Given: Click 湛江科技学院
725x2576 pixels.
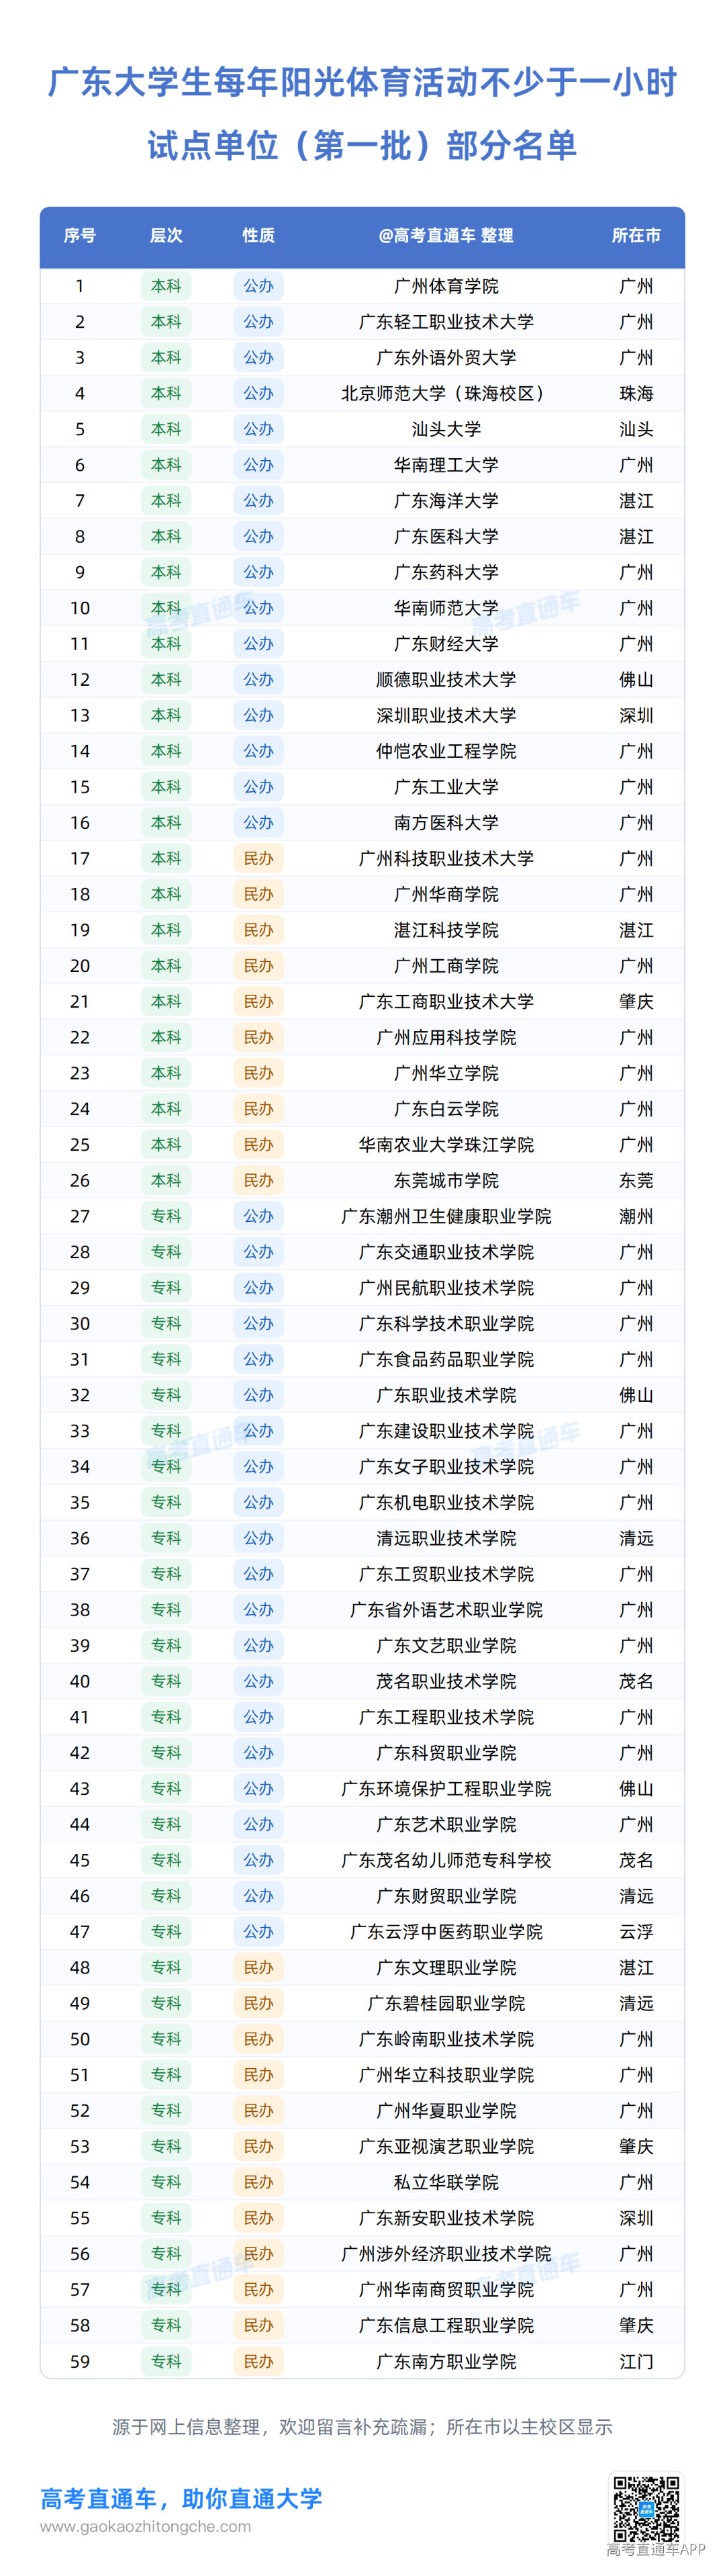Looking at the screenshot, I should [x=446, y=930].
